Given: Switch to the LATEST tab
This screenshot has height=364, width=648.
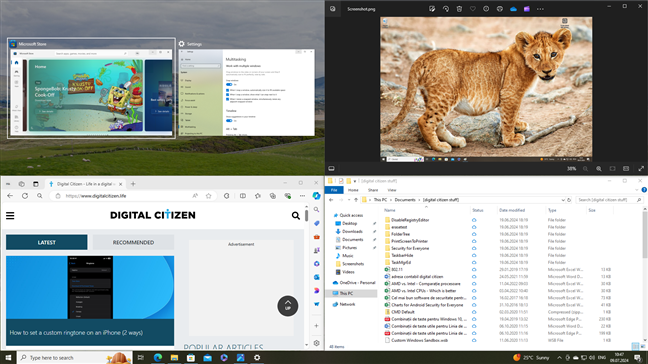Looking at the screenshot, I should pyautogui.click(x=47, y=242).
